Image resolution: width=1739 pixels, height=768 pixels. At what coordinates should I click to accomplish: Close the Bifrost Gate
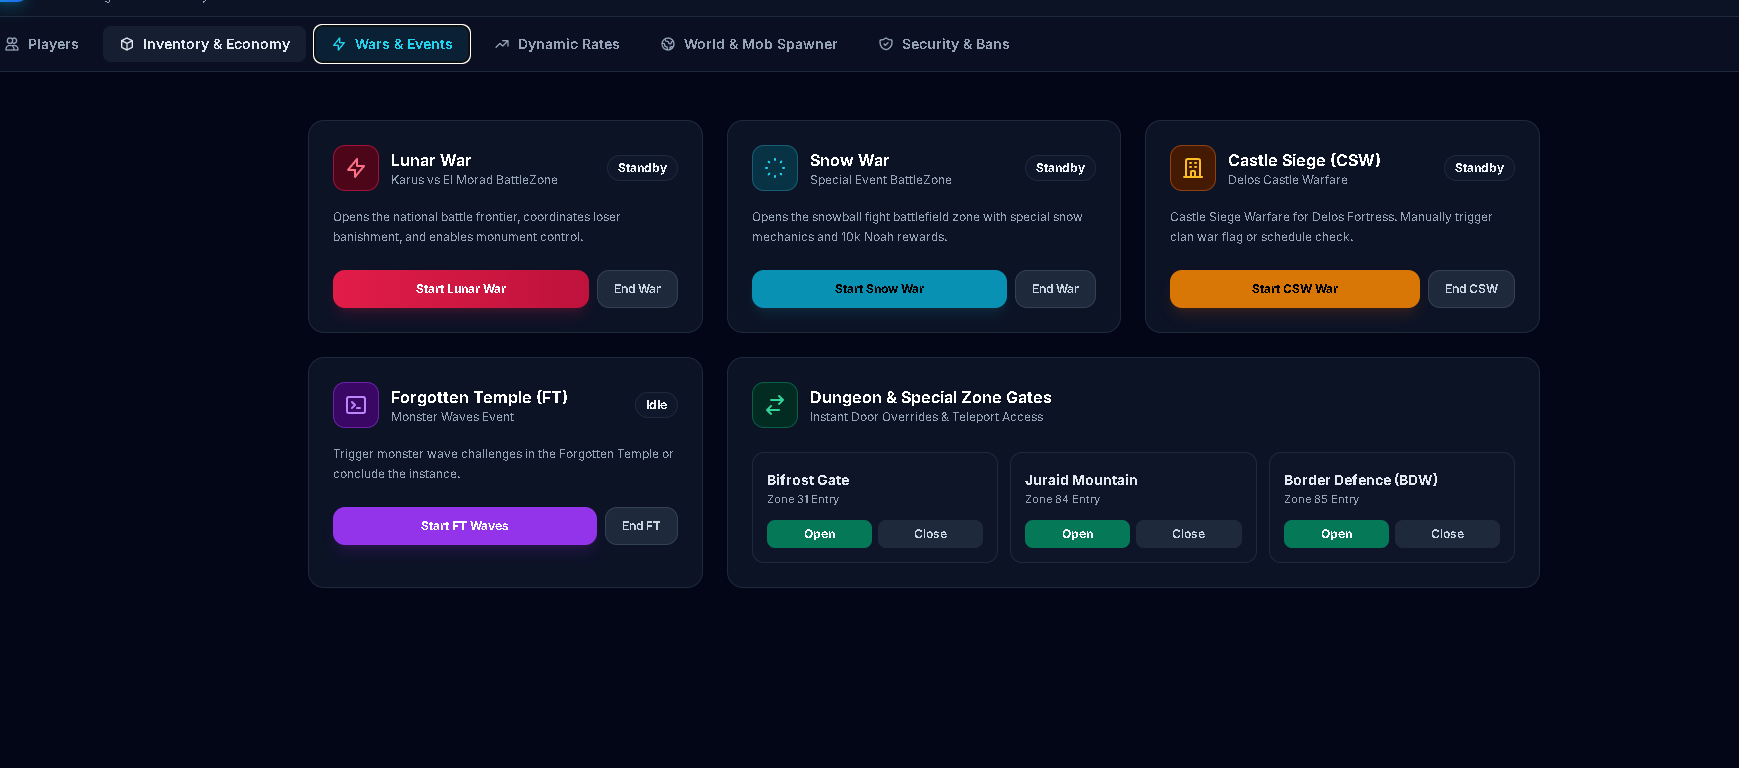[930, 534]
